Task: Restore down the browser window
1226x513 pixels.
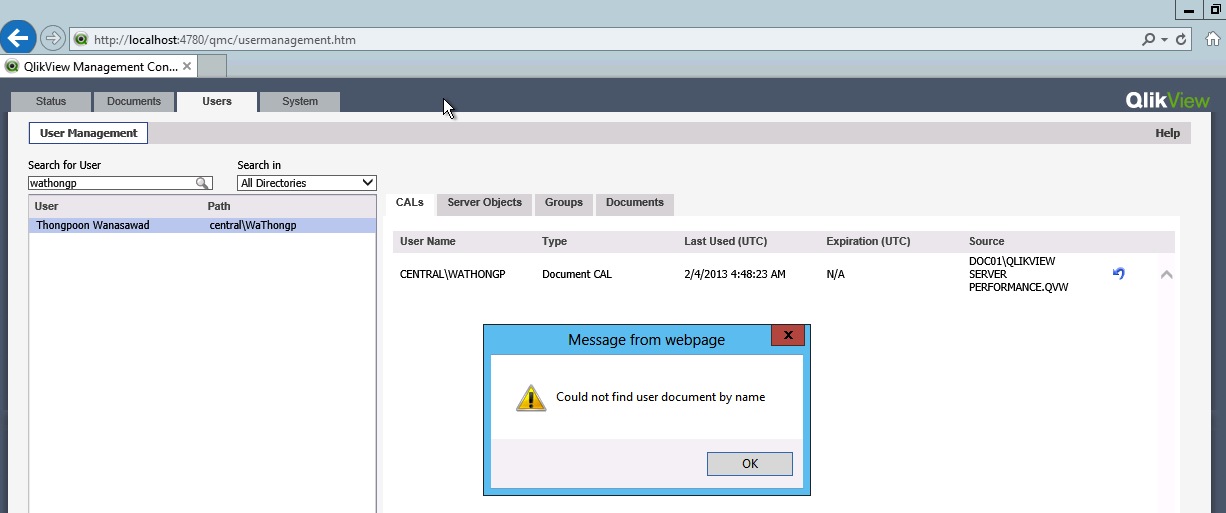Action: (x=1215, y=8)
